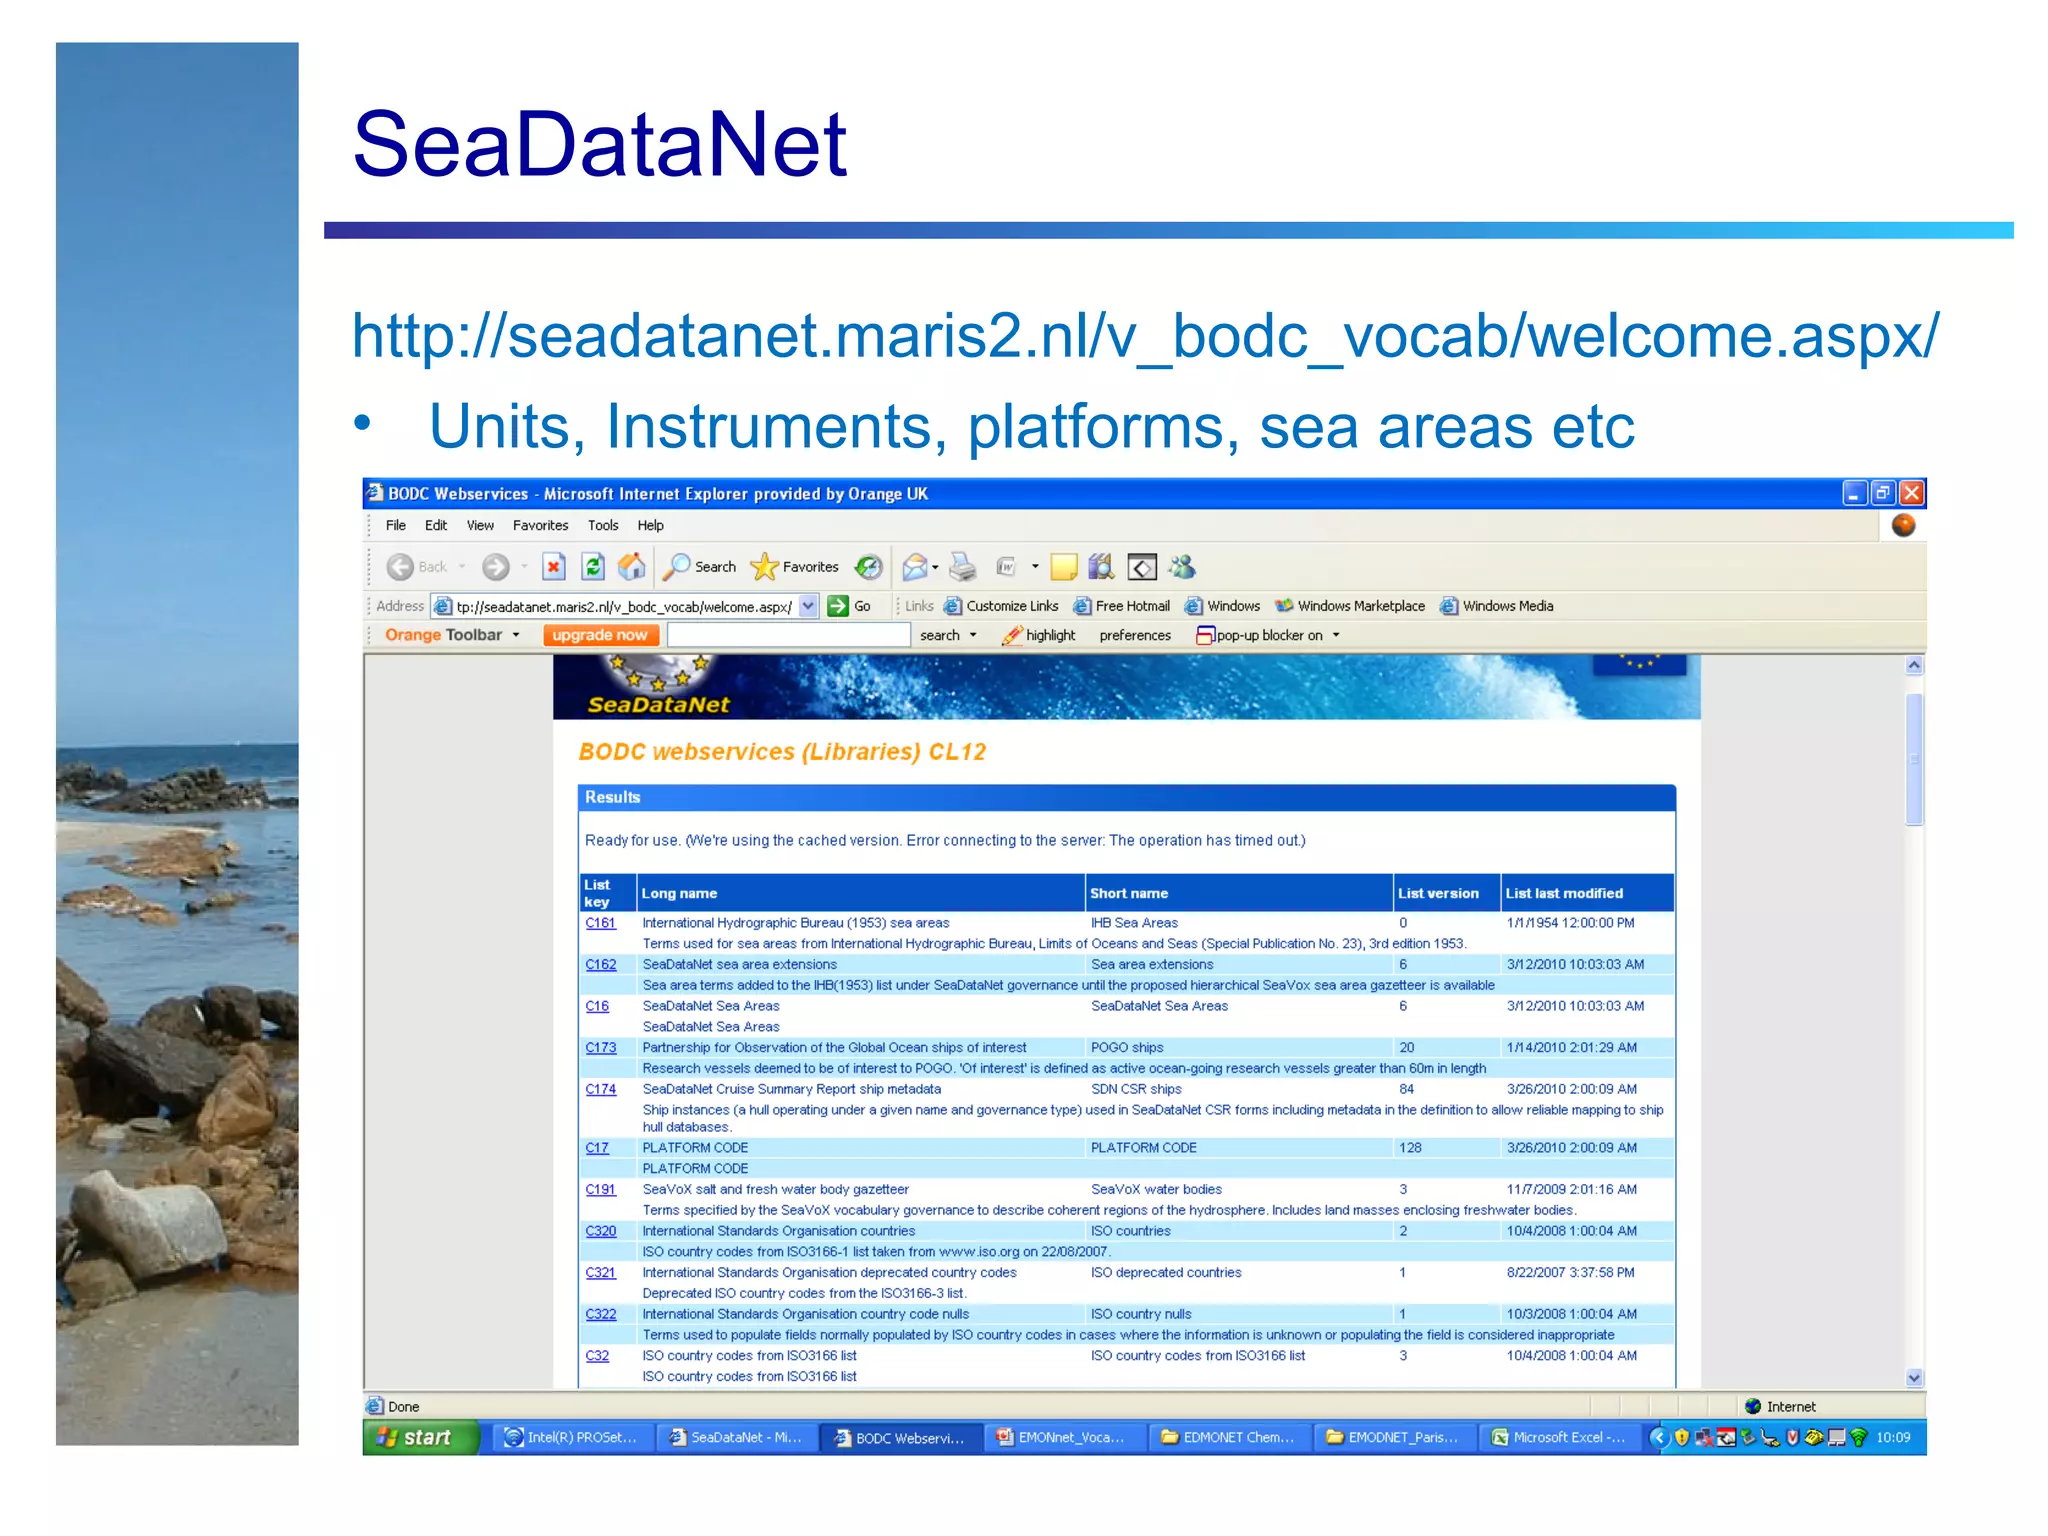Click the Refresh page icon
The width and height of the screenshot is (2048, 1536).
tap(593, 567)
